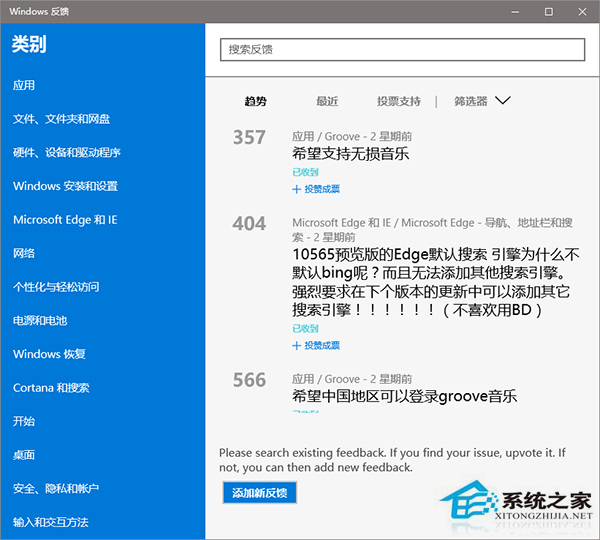
Task: Open the 应用 category
Action: tap(24, 85)
